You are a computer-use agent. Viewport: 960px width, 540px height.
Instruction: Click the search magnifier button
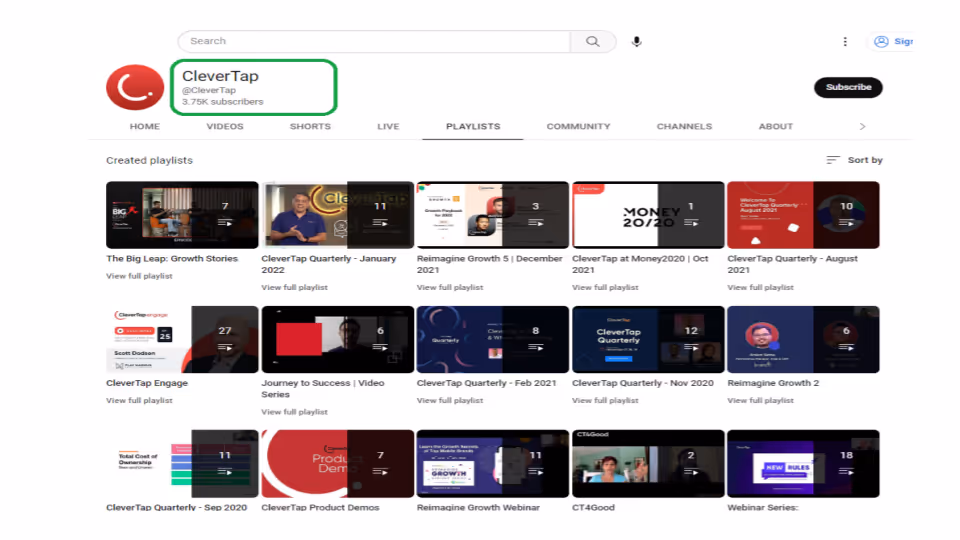[x=593, y=41]
